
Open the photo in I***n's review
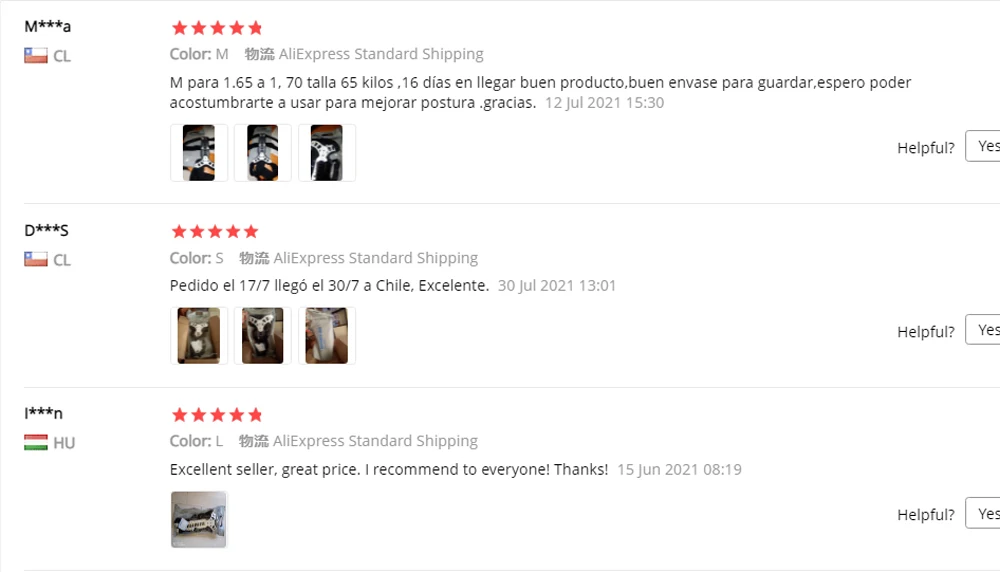[199, 519]
